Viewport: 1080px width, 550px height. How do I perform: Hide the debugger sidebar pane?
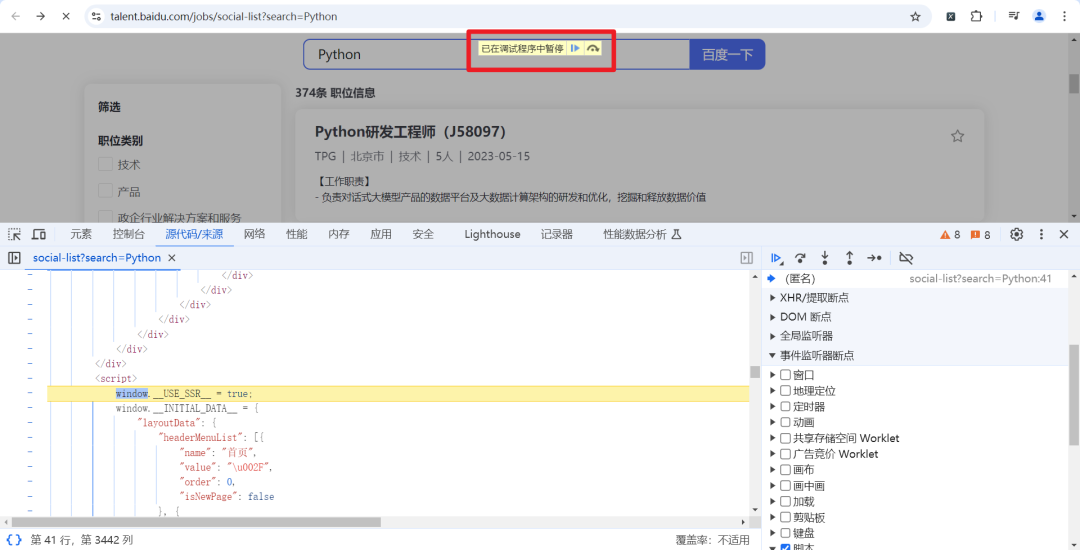point(747,258)
